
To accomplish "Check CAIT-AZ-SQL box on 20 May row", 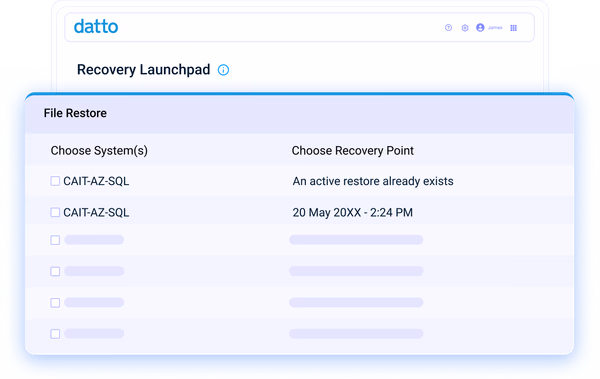I will pyautogui.click(x=55, y=212).
